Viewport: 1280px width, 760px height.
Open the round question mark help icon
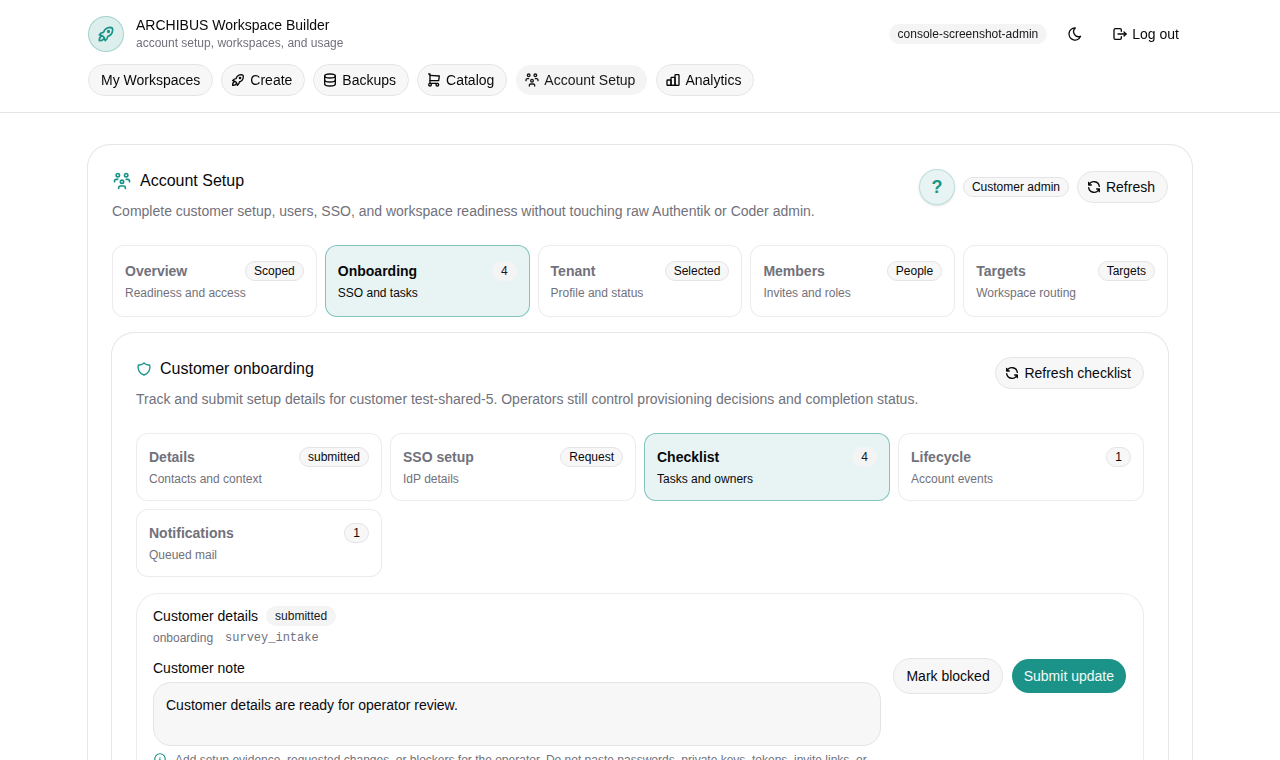click(x=936, y=187)
